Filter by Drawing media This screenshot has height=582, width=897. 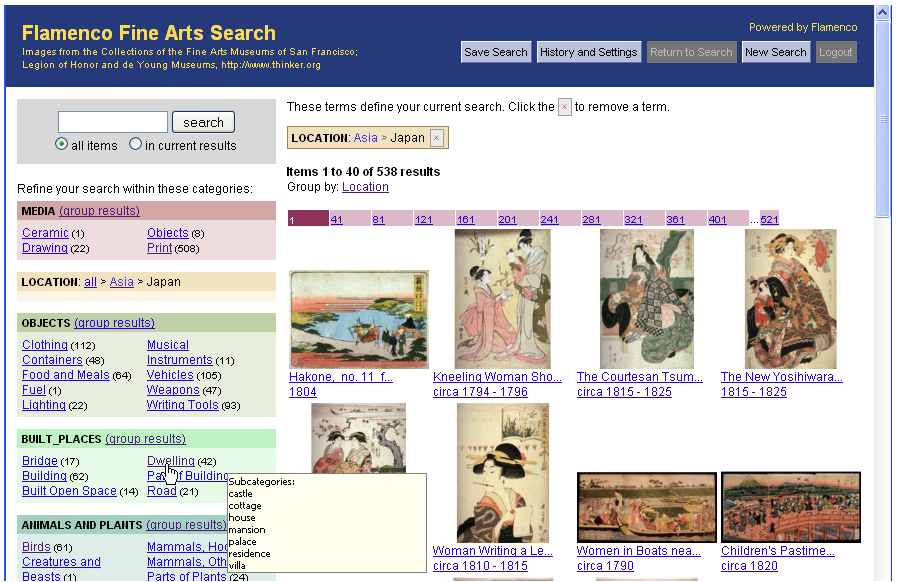click(x=45, y=248)
